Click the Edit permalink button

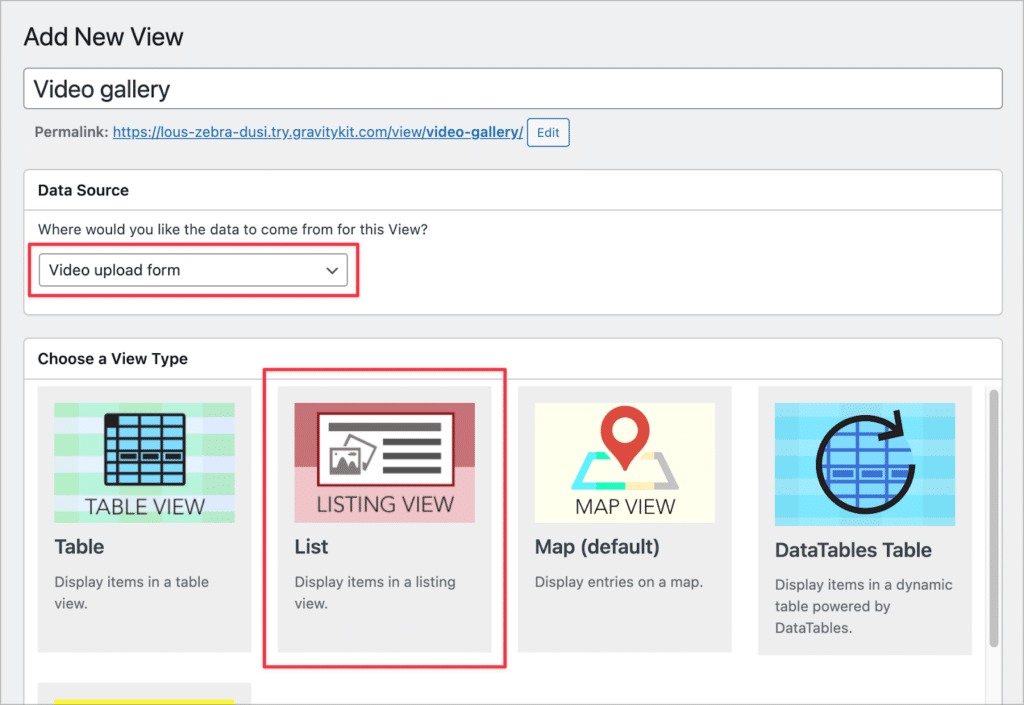tap(548, 133)
